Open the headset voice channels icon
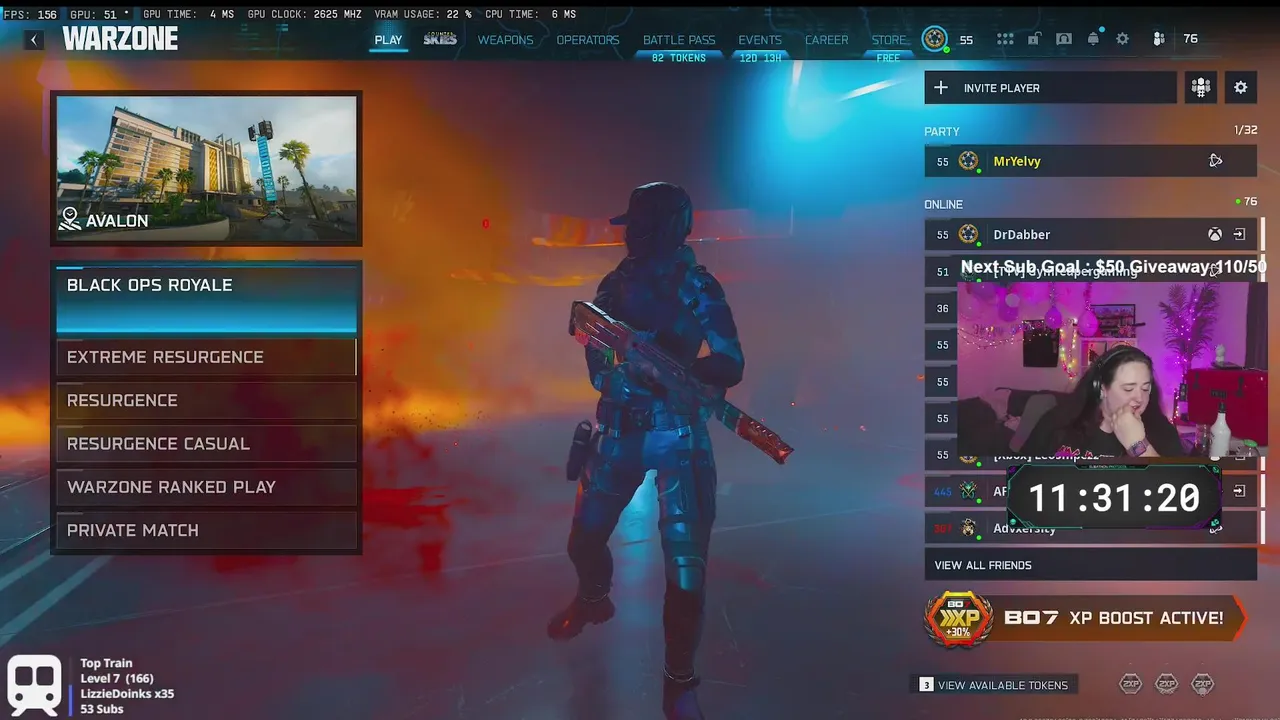This screenshot has width=1280, height=720. click(x=1064, y=39)
